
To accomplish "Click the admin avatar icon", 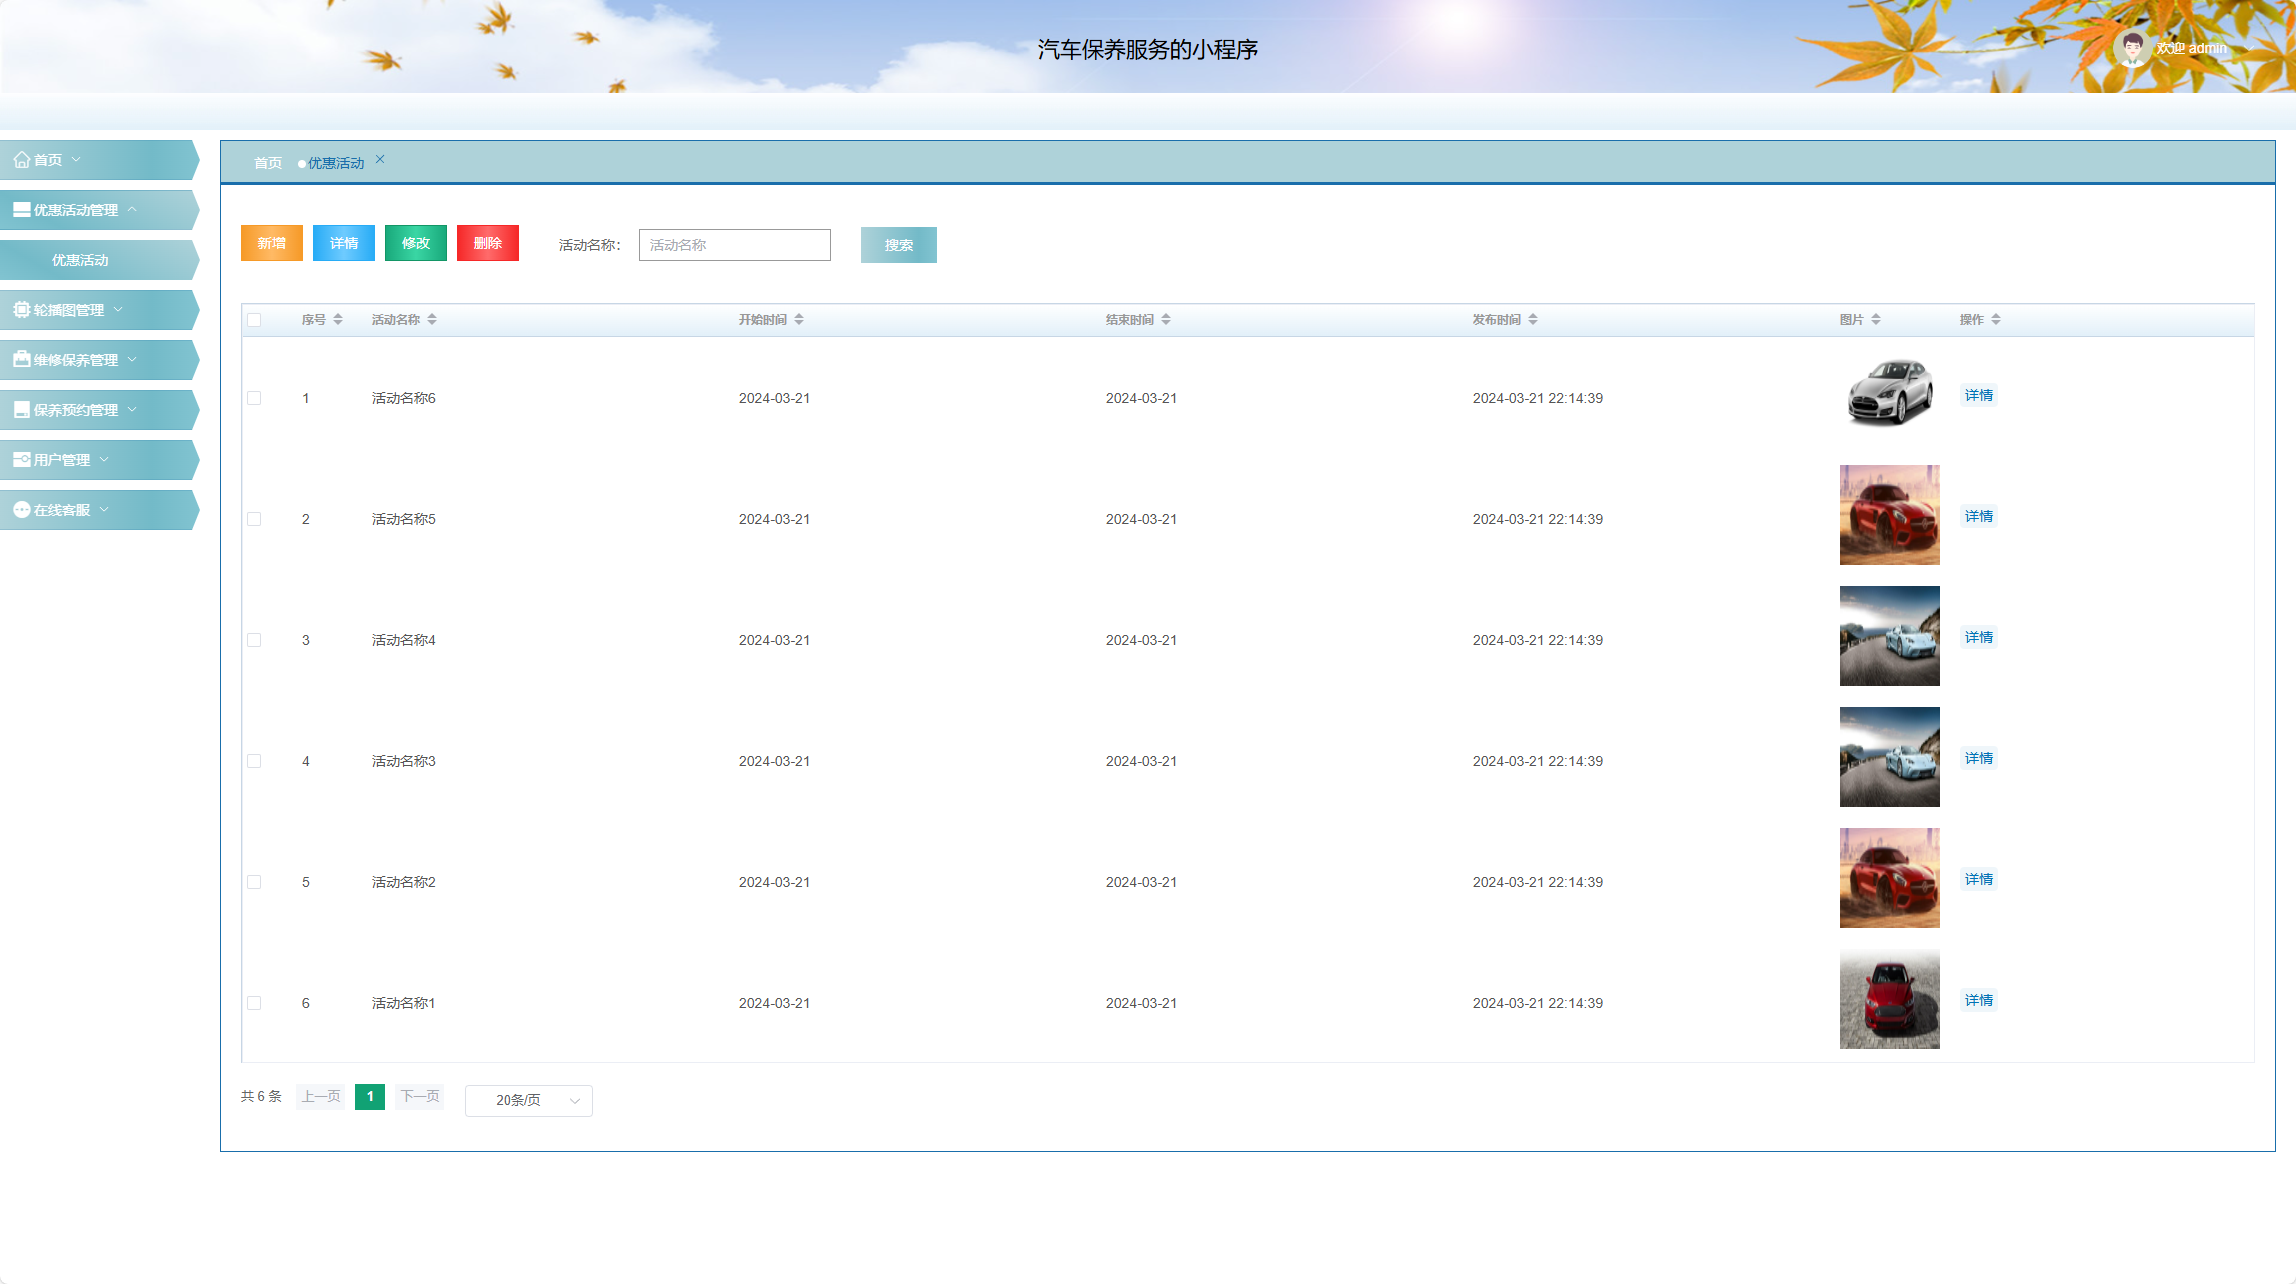I will click(x=2131, y=48).
